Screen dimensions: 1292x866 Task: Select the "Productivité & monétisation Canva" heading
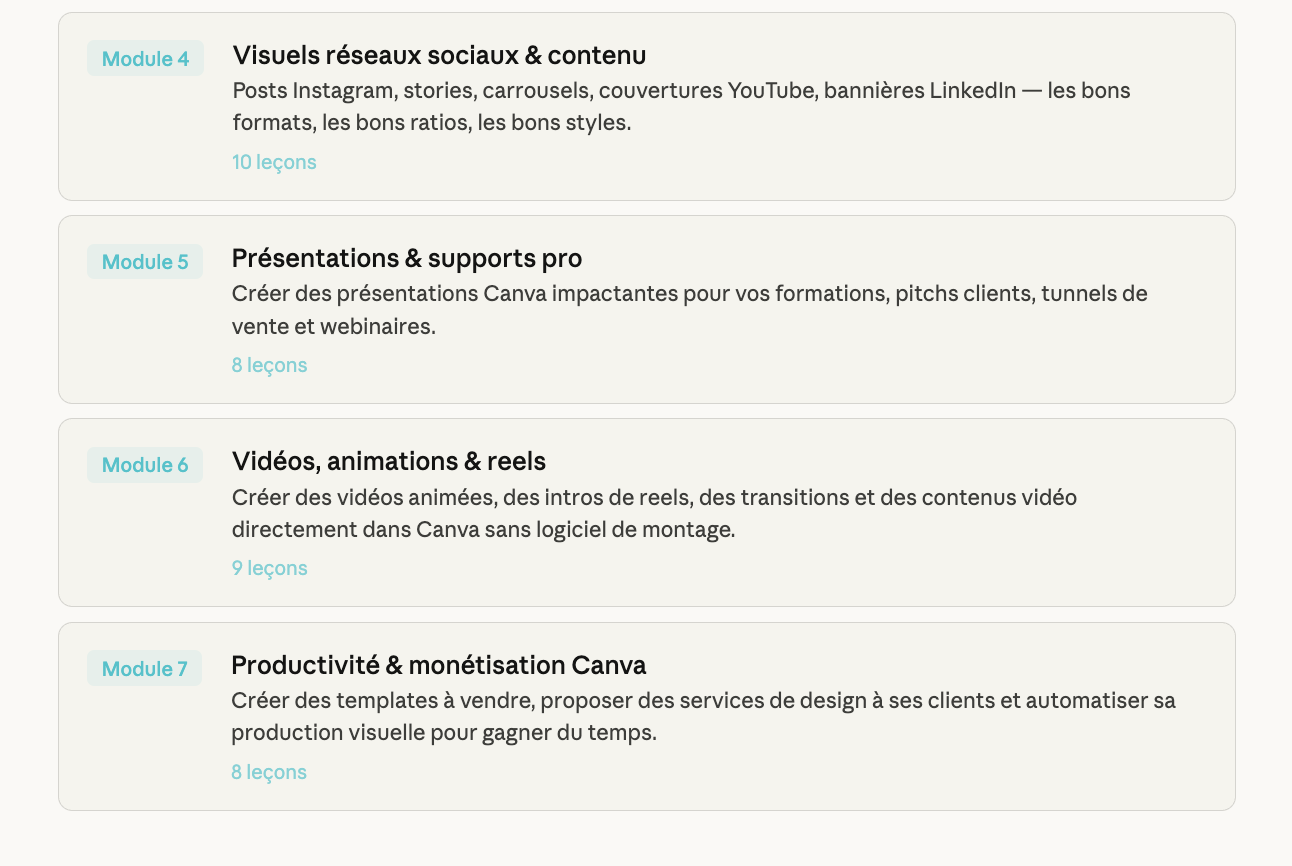coord(438,665)
